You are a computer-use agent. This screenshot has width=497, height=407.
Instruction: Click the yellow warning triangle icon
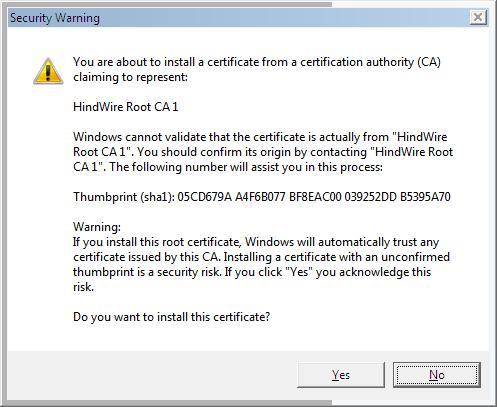48,71
